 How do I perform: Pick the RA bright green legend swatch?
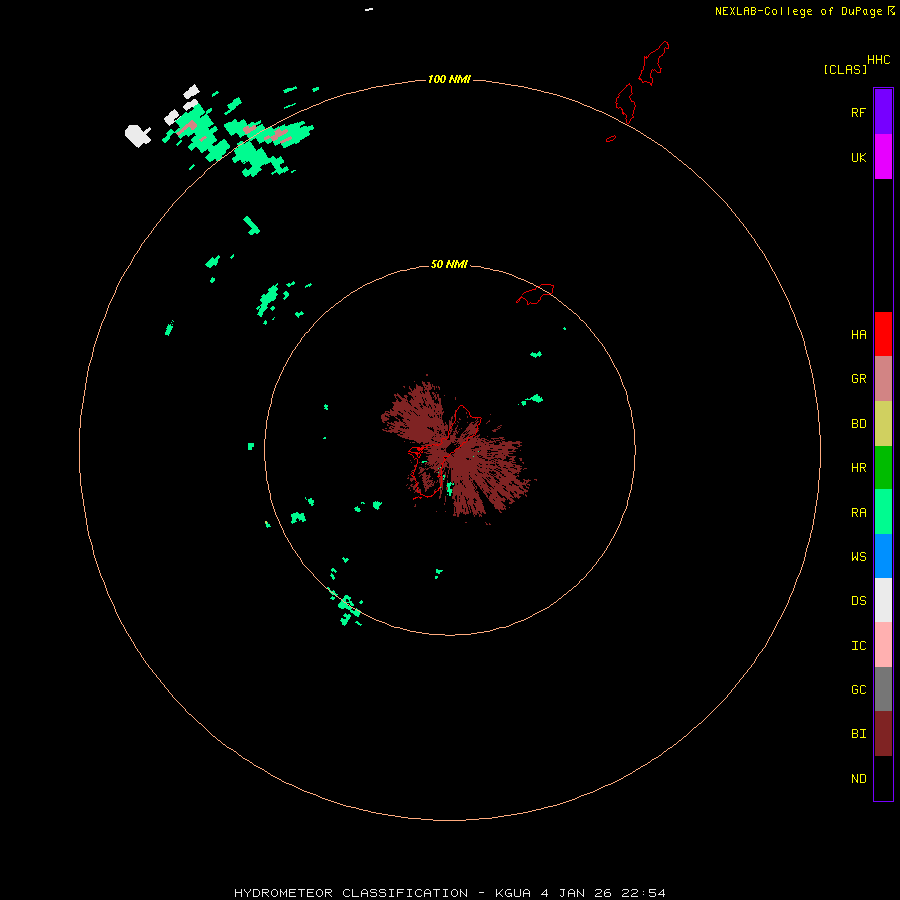(x=883, y=512)
